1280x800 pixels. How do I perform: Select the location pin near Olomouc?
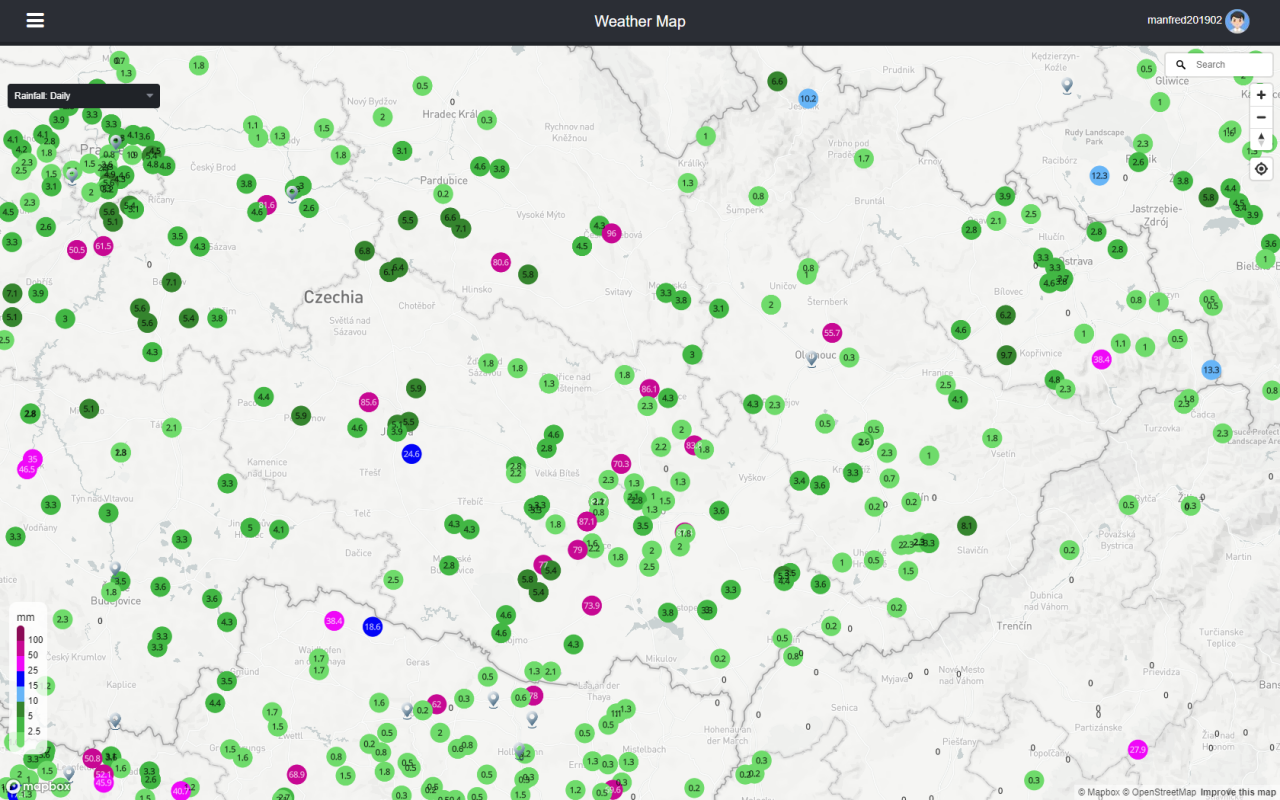(812, 359)
